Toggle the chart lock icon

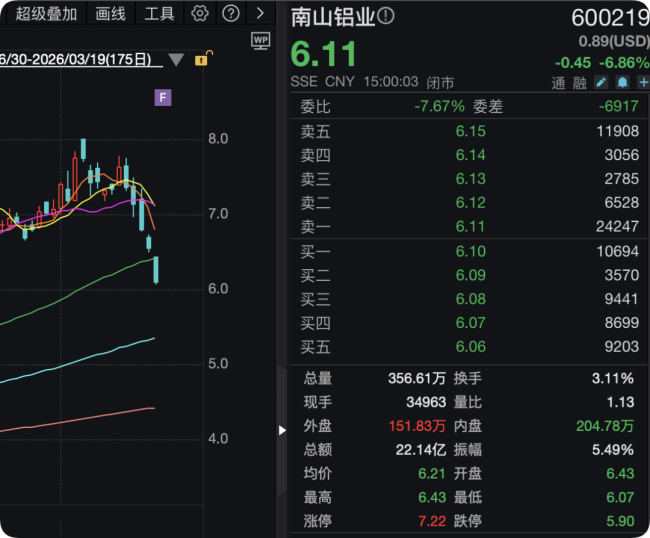point(203,58)
